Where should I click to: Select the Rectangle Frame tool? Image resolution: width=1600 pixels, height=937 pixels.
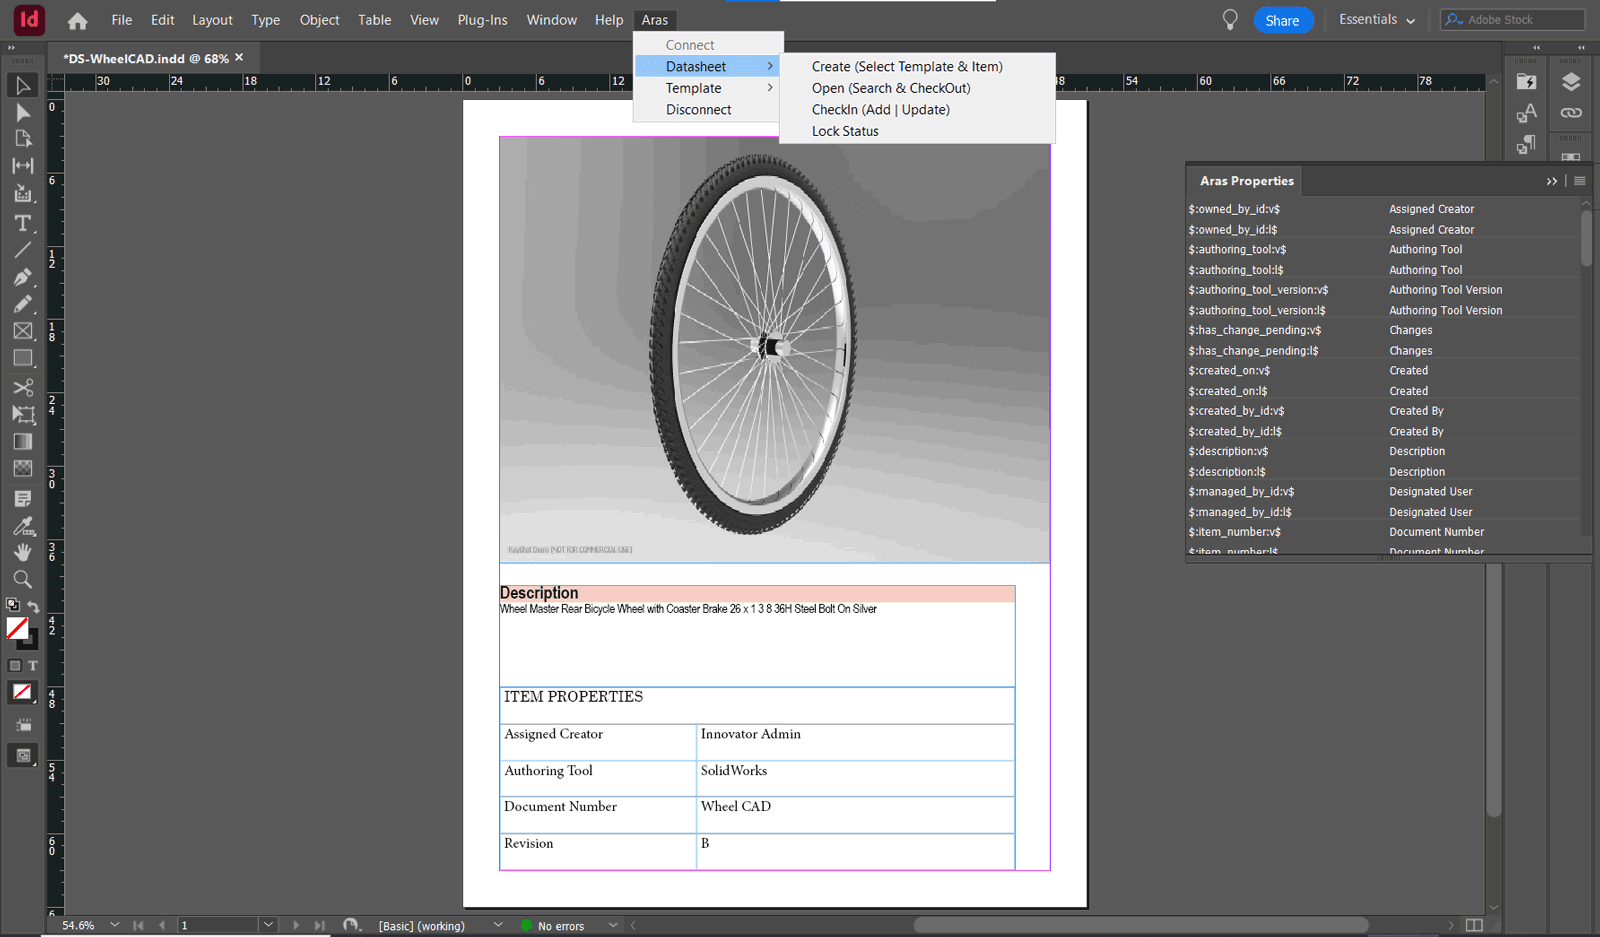pyautogui.click(x=22, y=331)
